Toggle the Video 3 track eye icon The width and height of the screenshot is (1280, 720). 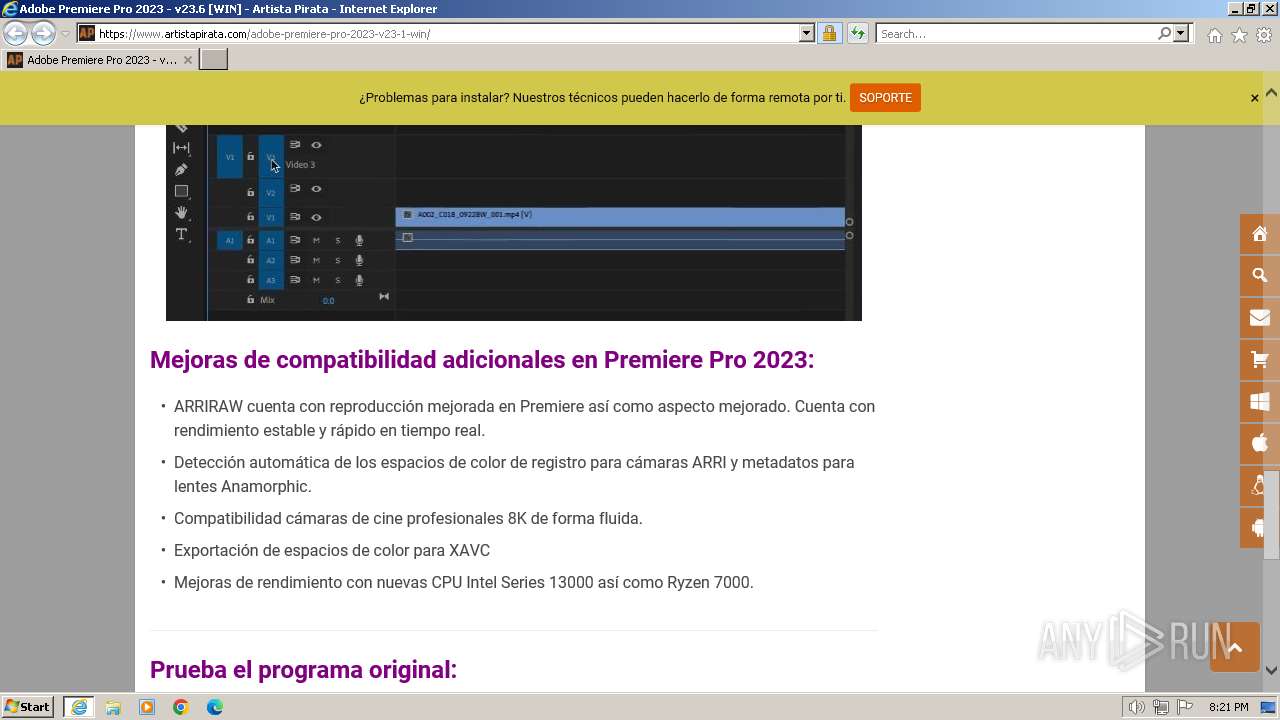(x=316, y=145)
